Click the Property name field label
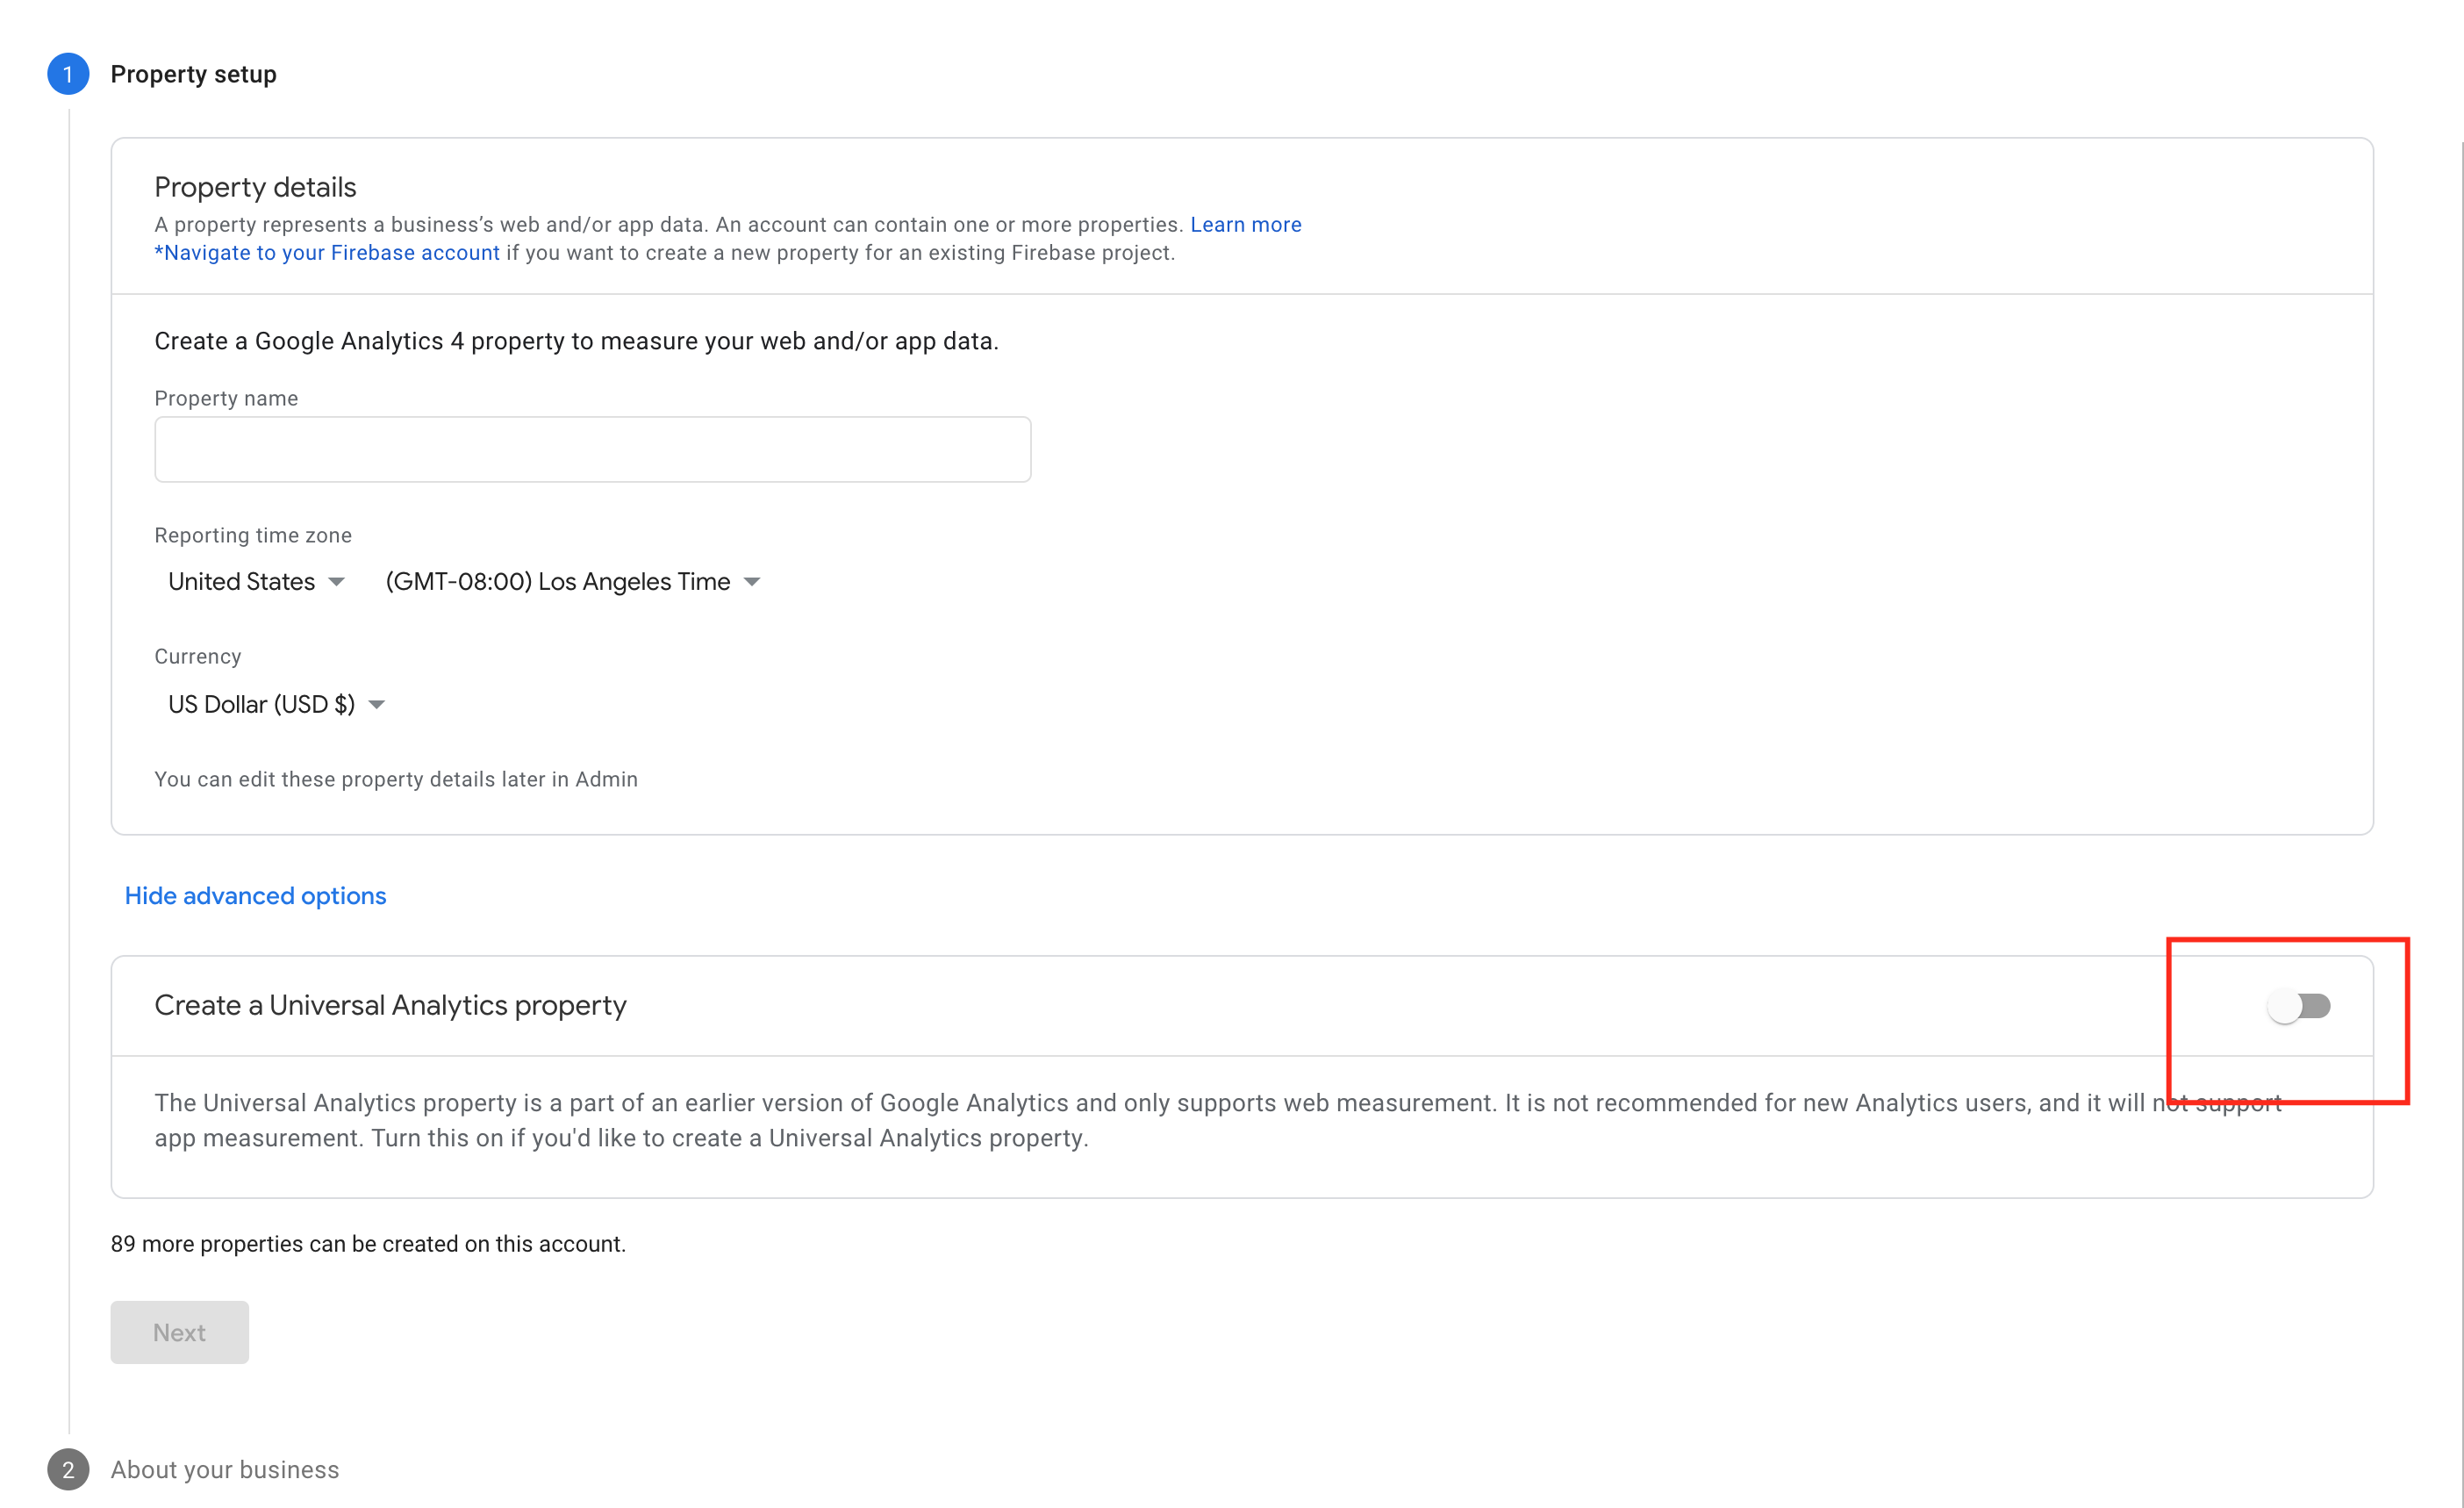Image resolution: width=2464 pixels, height=1508 pixels. tap(226, 398)
